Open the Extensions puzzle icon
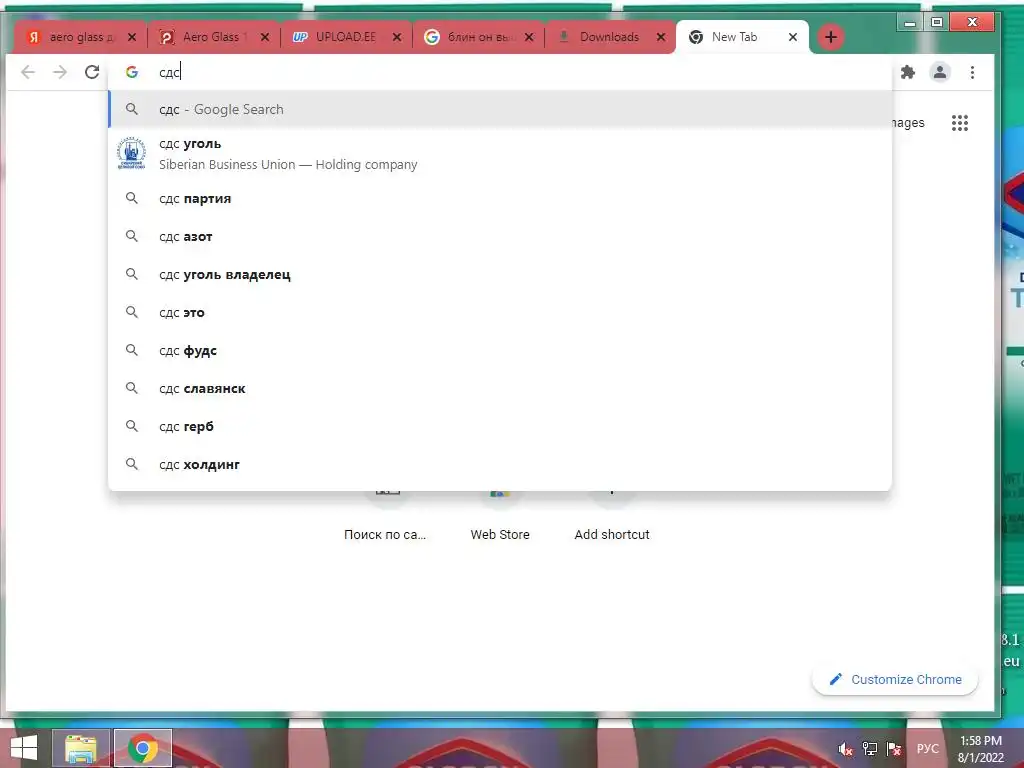Image resolution: width=1024 pixels, height=768 pixels. pos(908,72)
